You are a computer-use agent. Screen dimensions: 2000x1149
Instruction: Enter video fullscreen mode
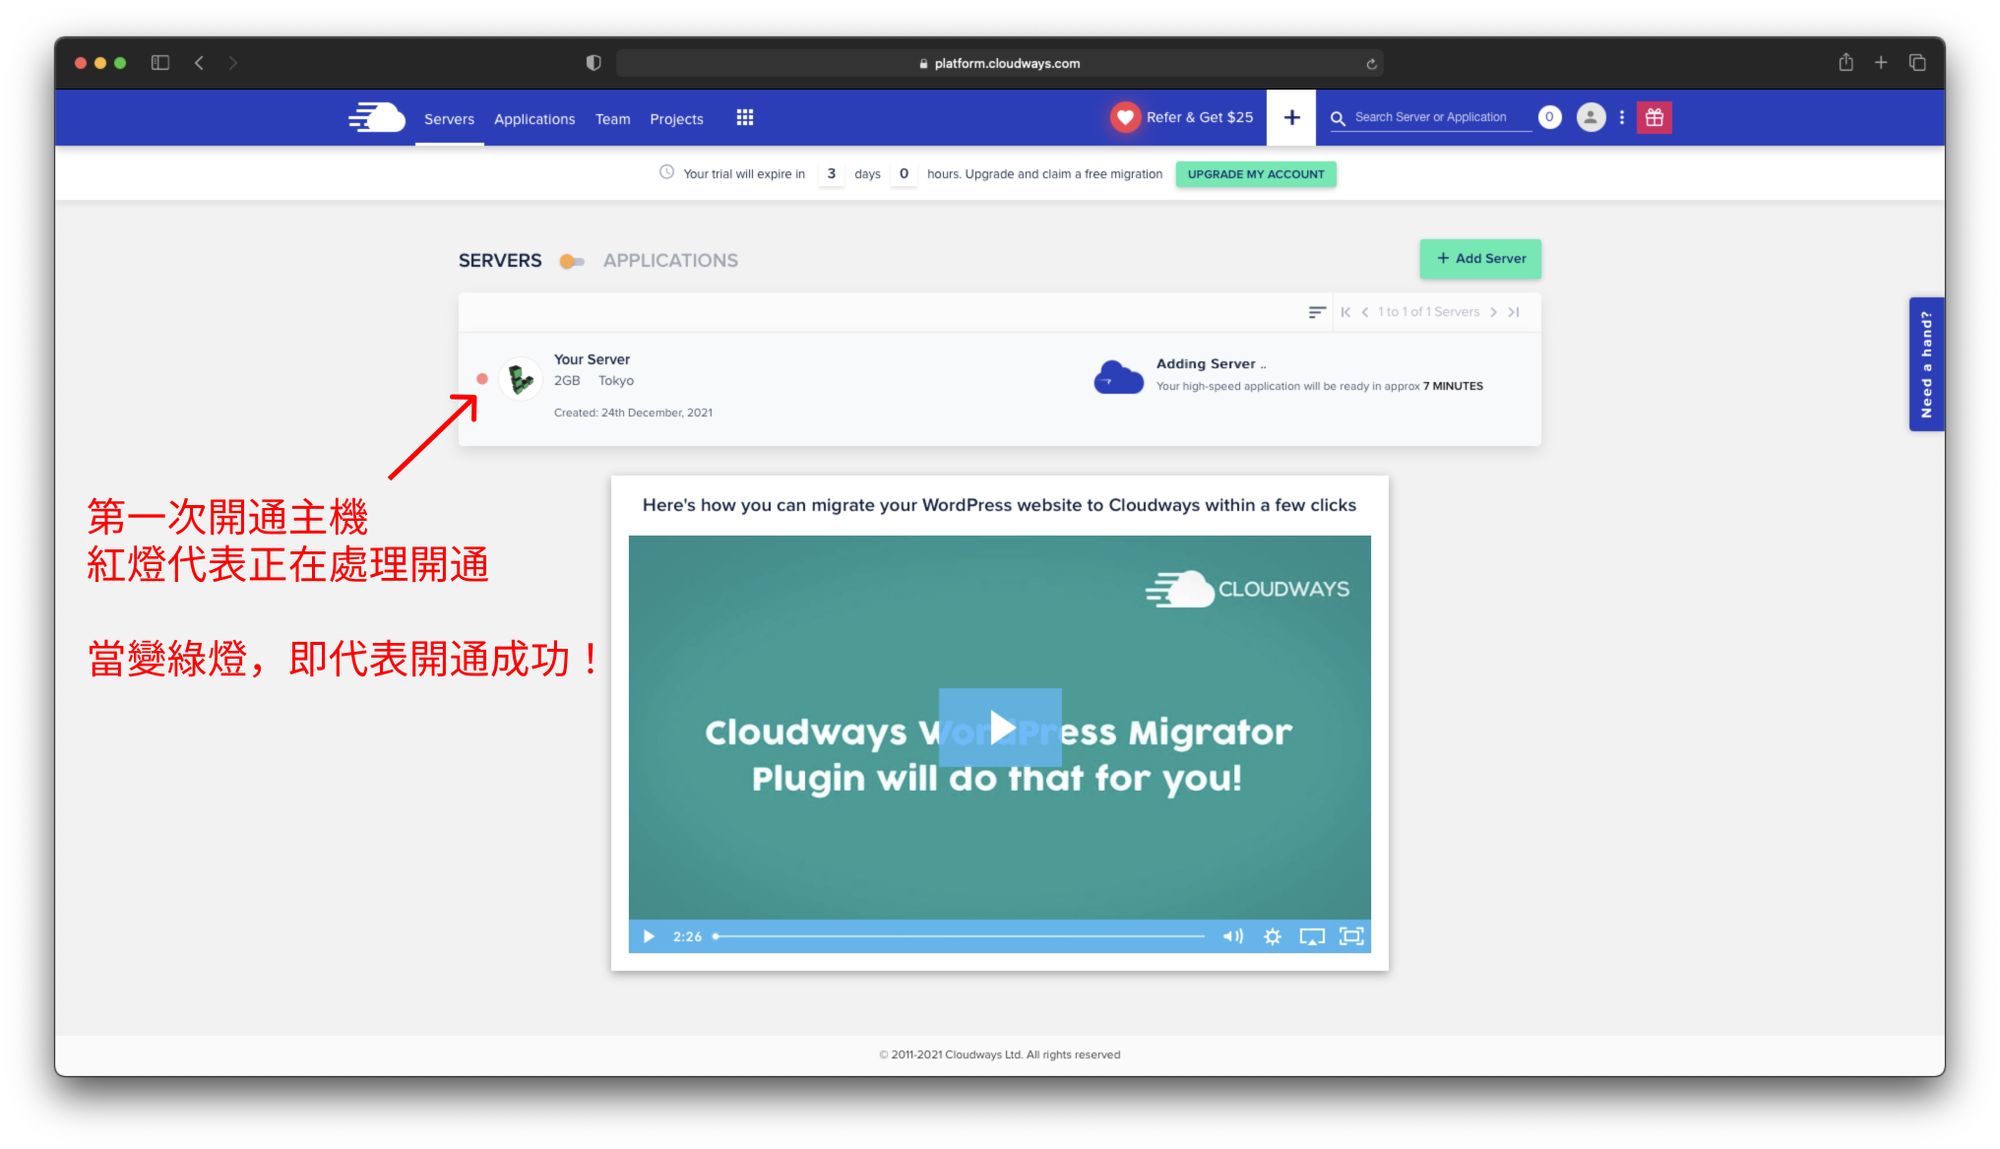pos(1351,936)
